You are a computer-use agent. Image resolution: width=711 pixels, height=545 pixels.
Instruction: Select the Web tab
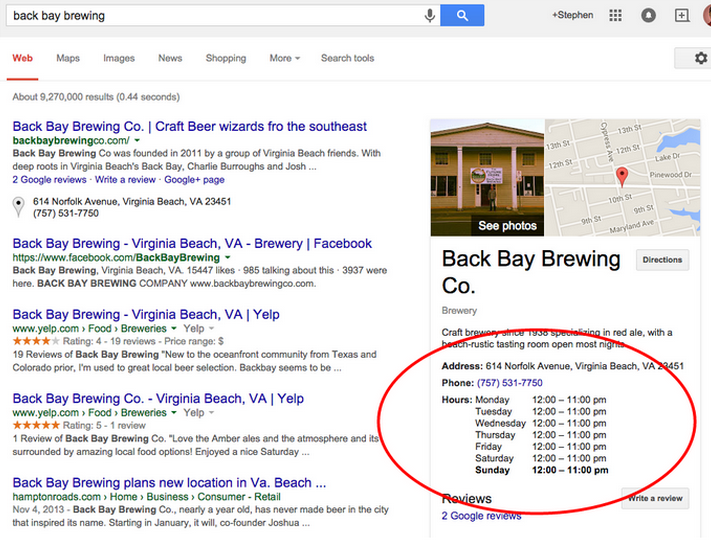tap(22, 58)
